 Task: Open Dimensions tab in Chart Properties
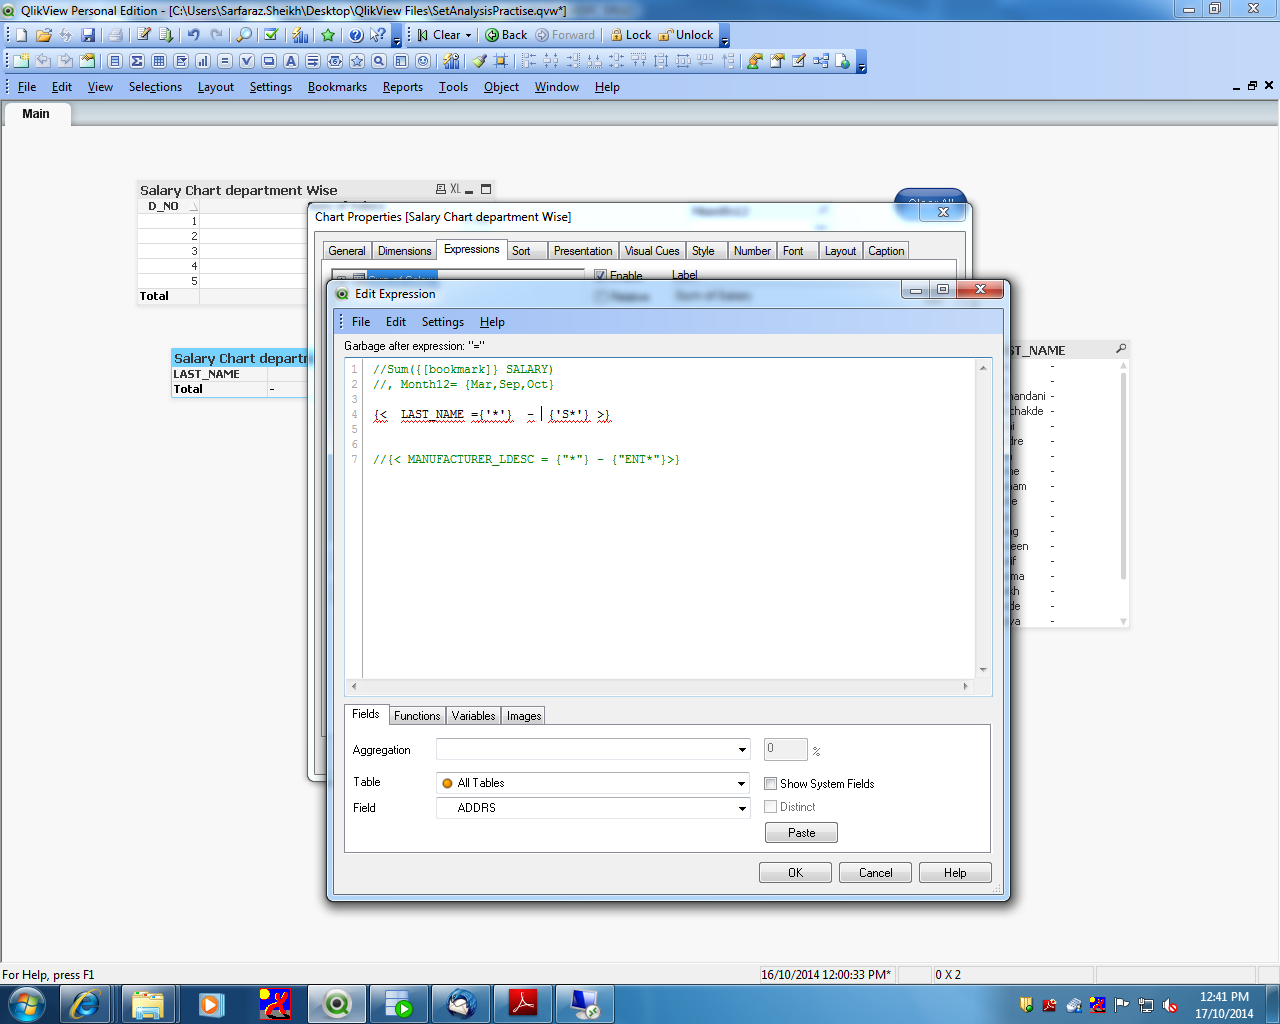[x=404, y=251]
